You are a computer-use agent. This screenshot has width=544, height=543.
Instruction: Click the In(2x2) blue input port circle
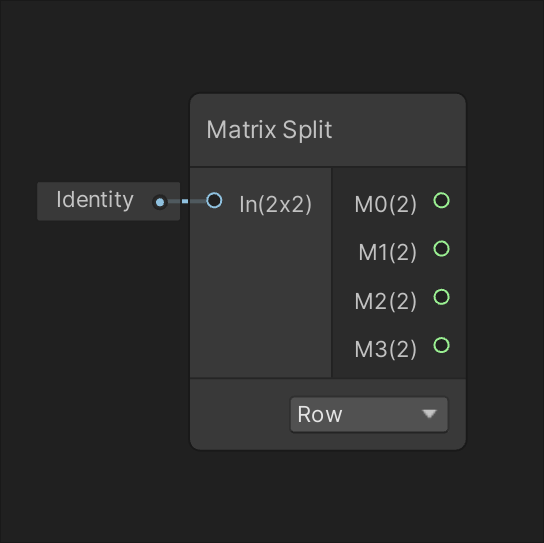pyautogui.click(x=214, y=201)
